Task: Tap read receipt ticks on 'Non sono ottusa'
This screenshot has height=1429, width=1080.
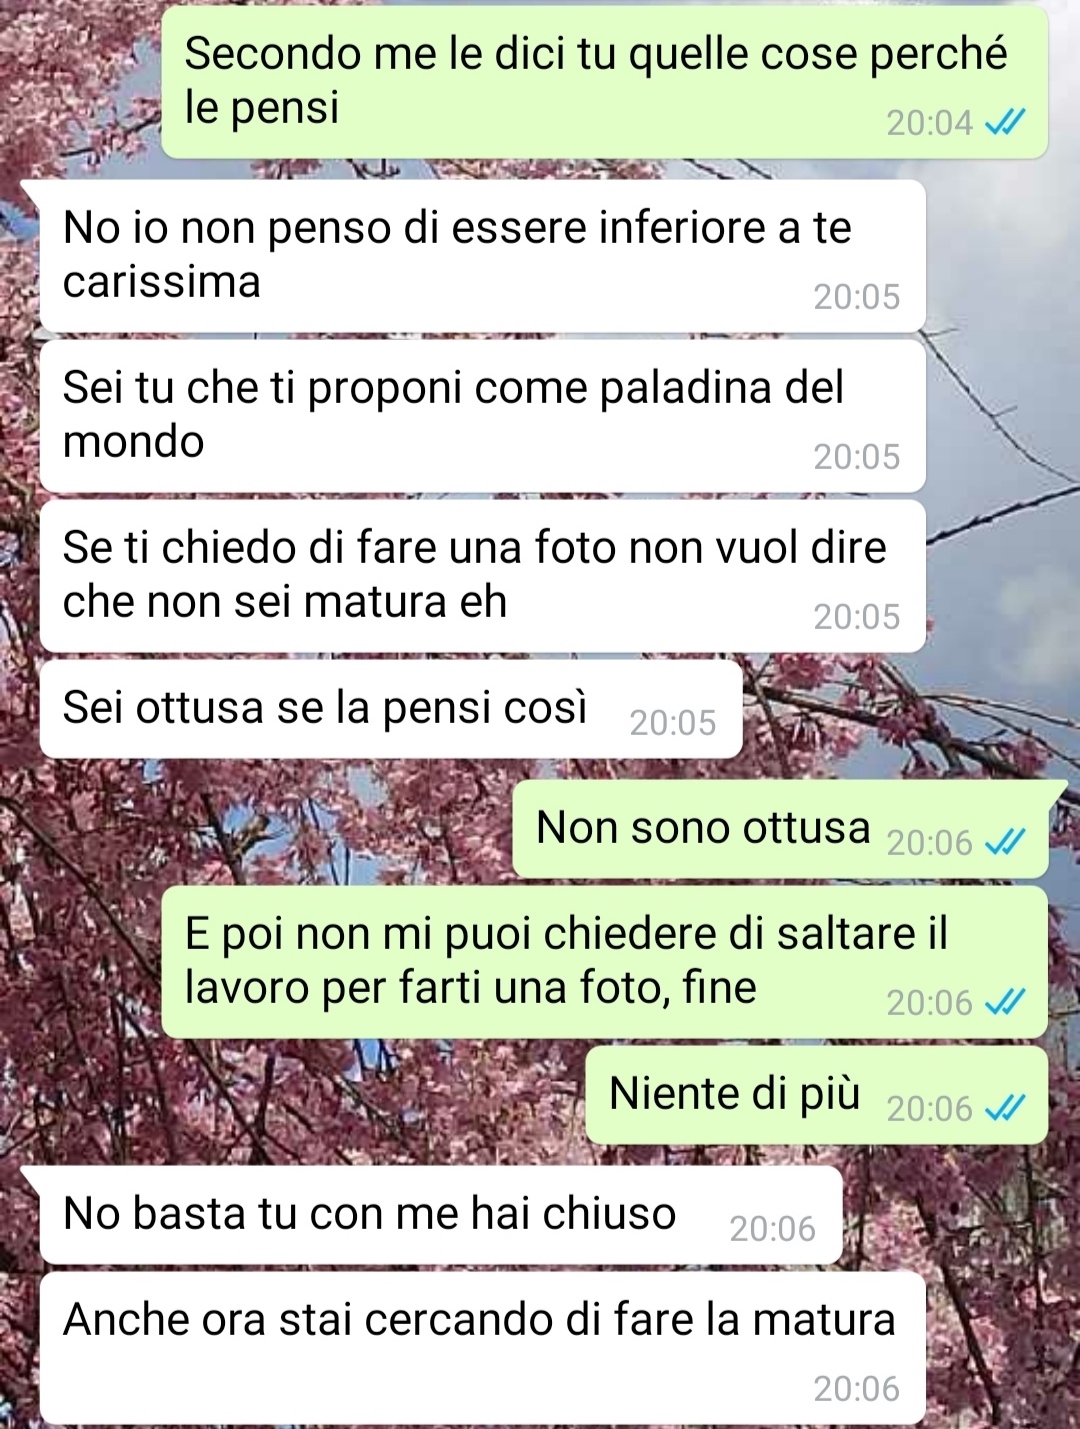Action: [x=1005, y=842]
